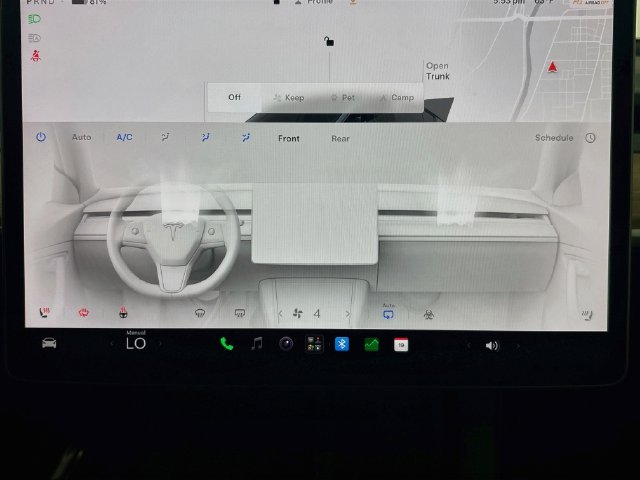The height and width of the screenshot is (480, 640).
Task: Activate the rear window defrost icon
Action: coord(240,313)
